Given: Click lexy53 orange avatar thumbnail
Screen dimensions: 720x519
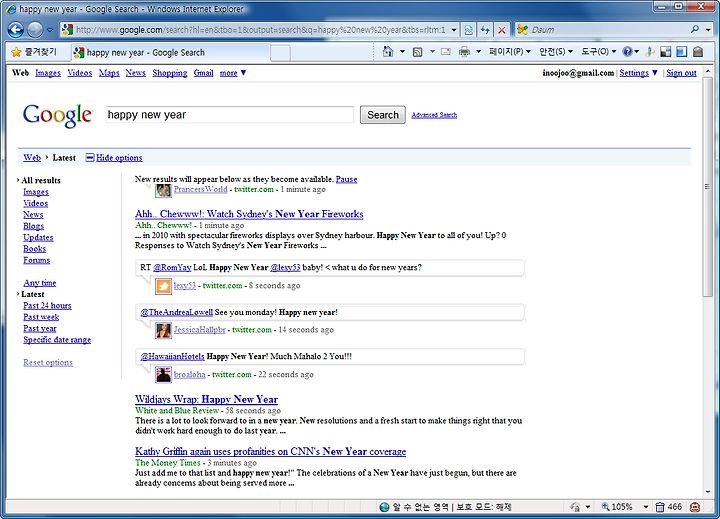Looking at the screenshot, I should 163,286.
